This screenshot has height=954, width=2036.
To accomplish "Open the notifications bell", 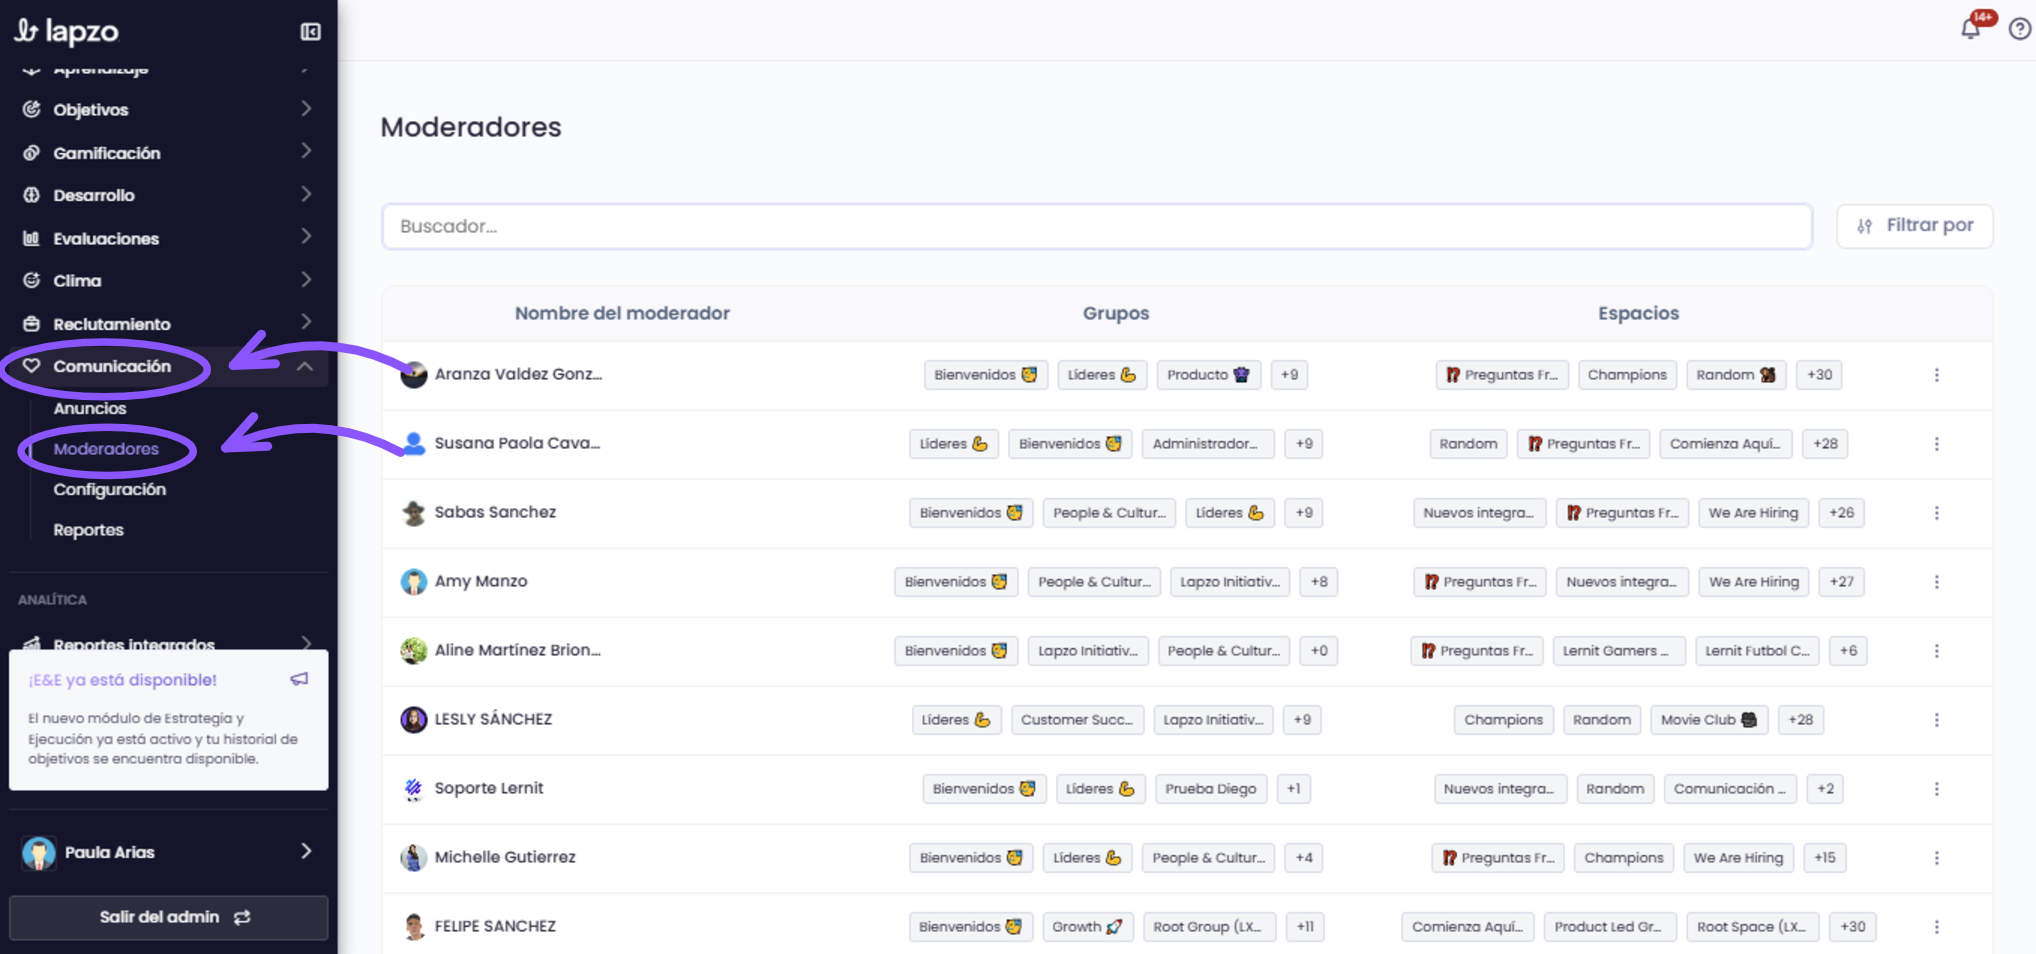I will [x=1970, y=28].
